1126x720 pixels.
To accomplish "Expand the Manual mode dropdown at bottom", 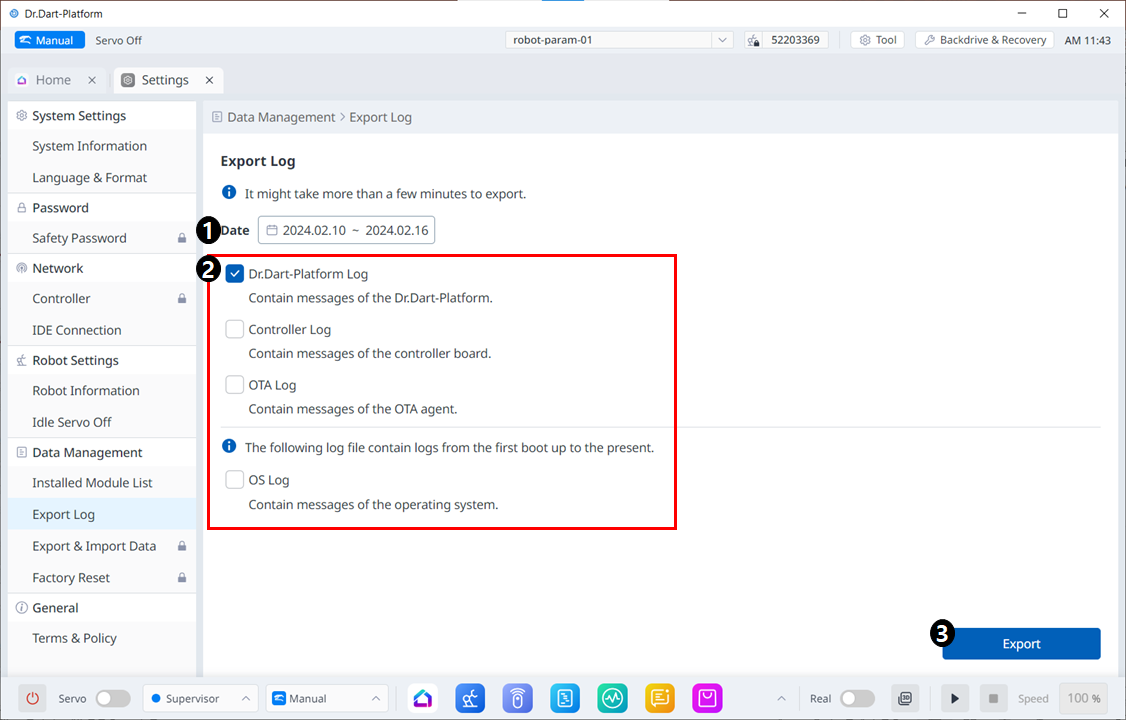I will click(x=326, y=698).
